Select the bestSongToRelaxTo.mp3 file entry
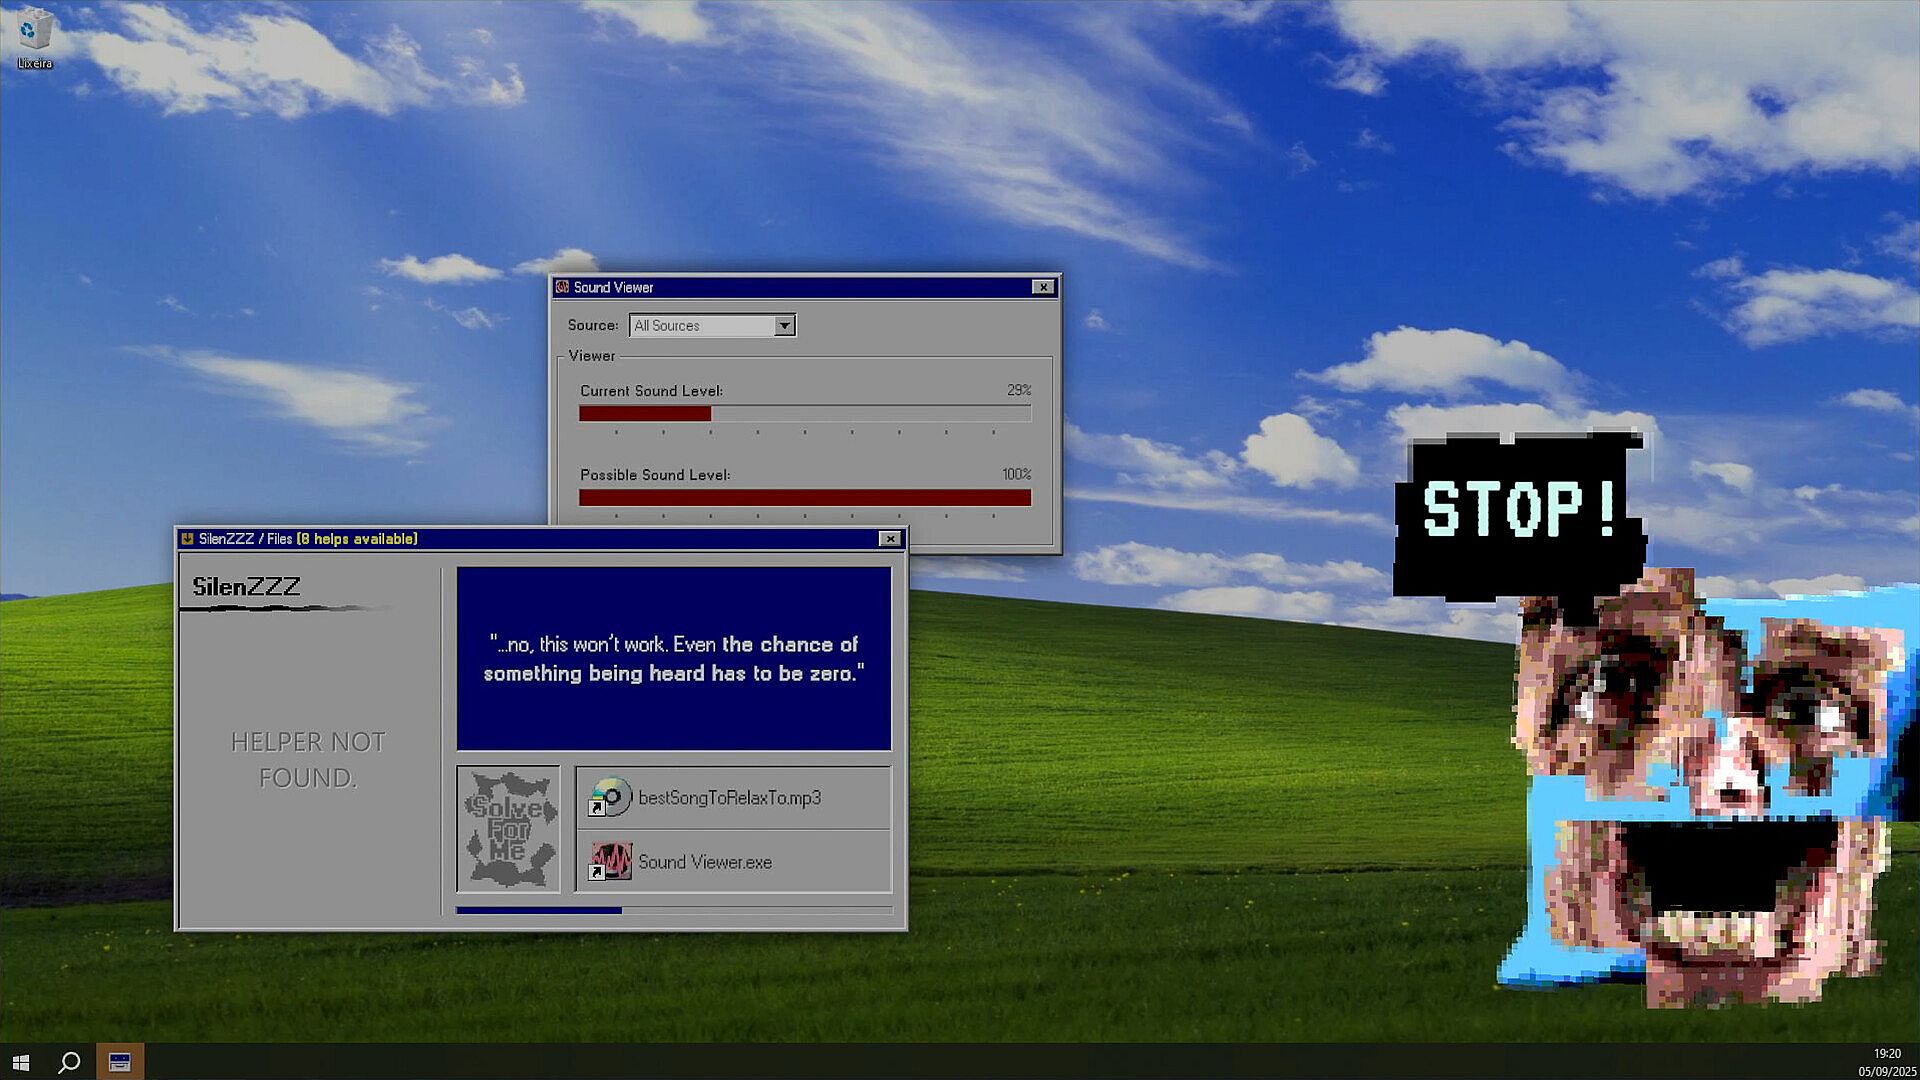This screenshot has height=1080, width=1920. 729,798
